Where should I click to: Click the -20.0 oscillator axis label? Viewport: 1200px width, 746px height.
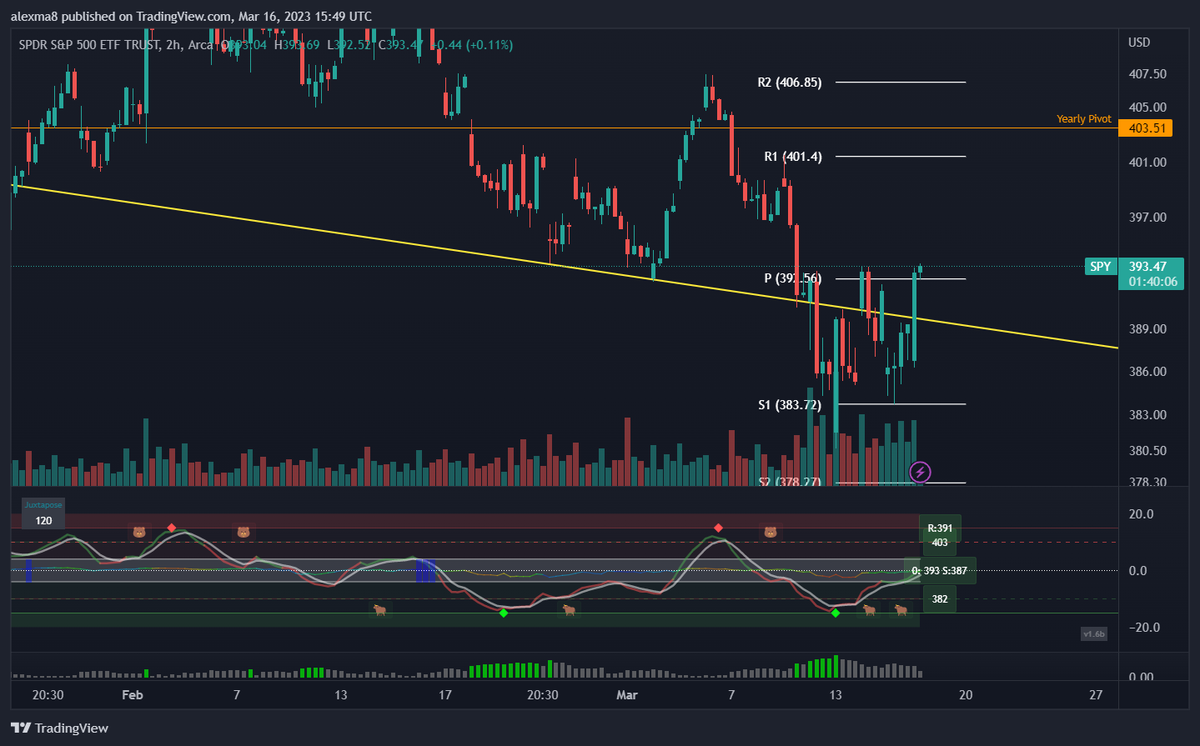[1144, 627]
